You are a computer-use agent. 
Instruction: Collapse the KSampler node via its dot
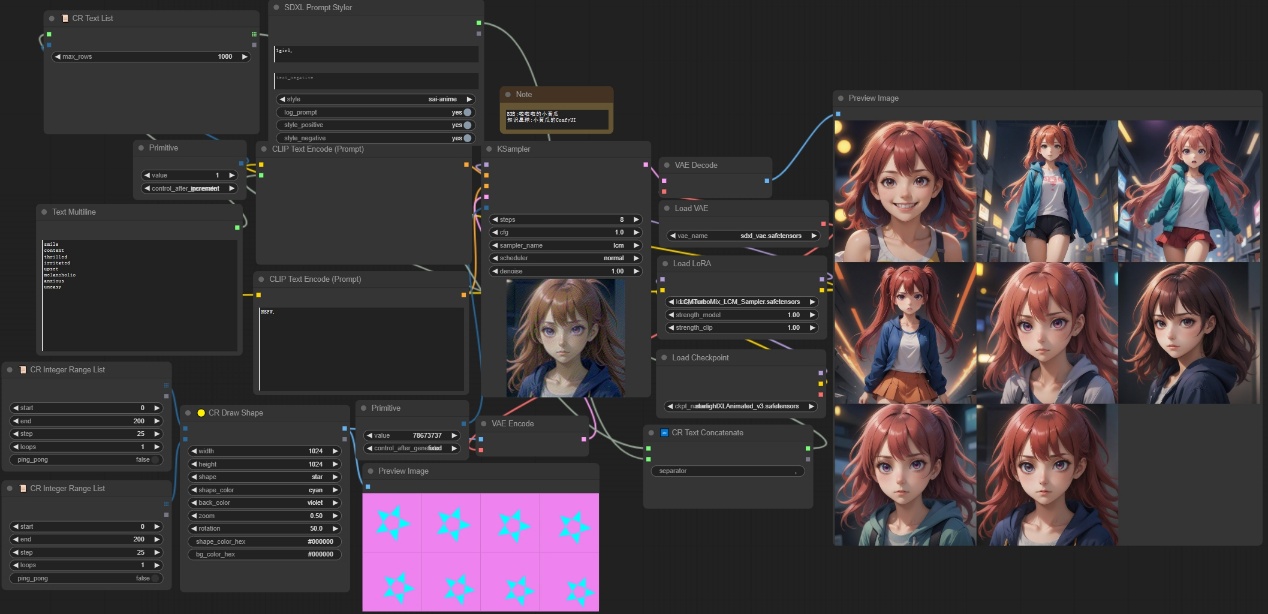point(489,149)
